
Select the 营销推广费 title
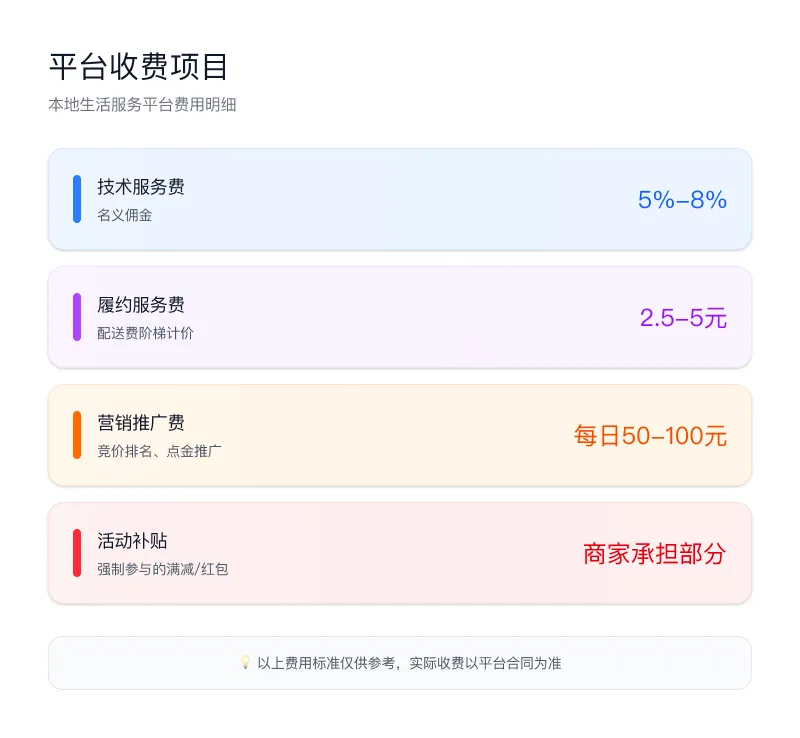(141, 423)
